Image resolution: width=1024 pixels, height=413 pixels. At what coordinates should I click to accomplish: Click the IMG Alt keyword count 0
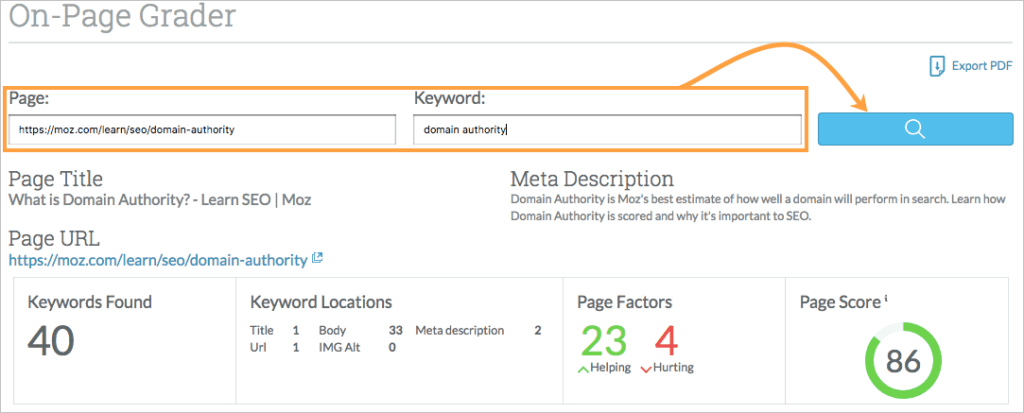(x=392, y=348)
